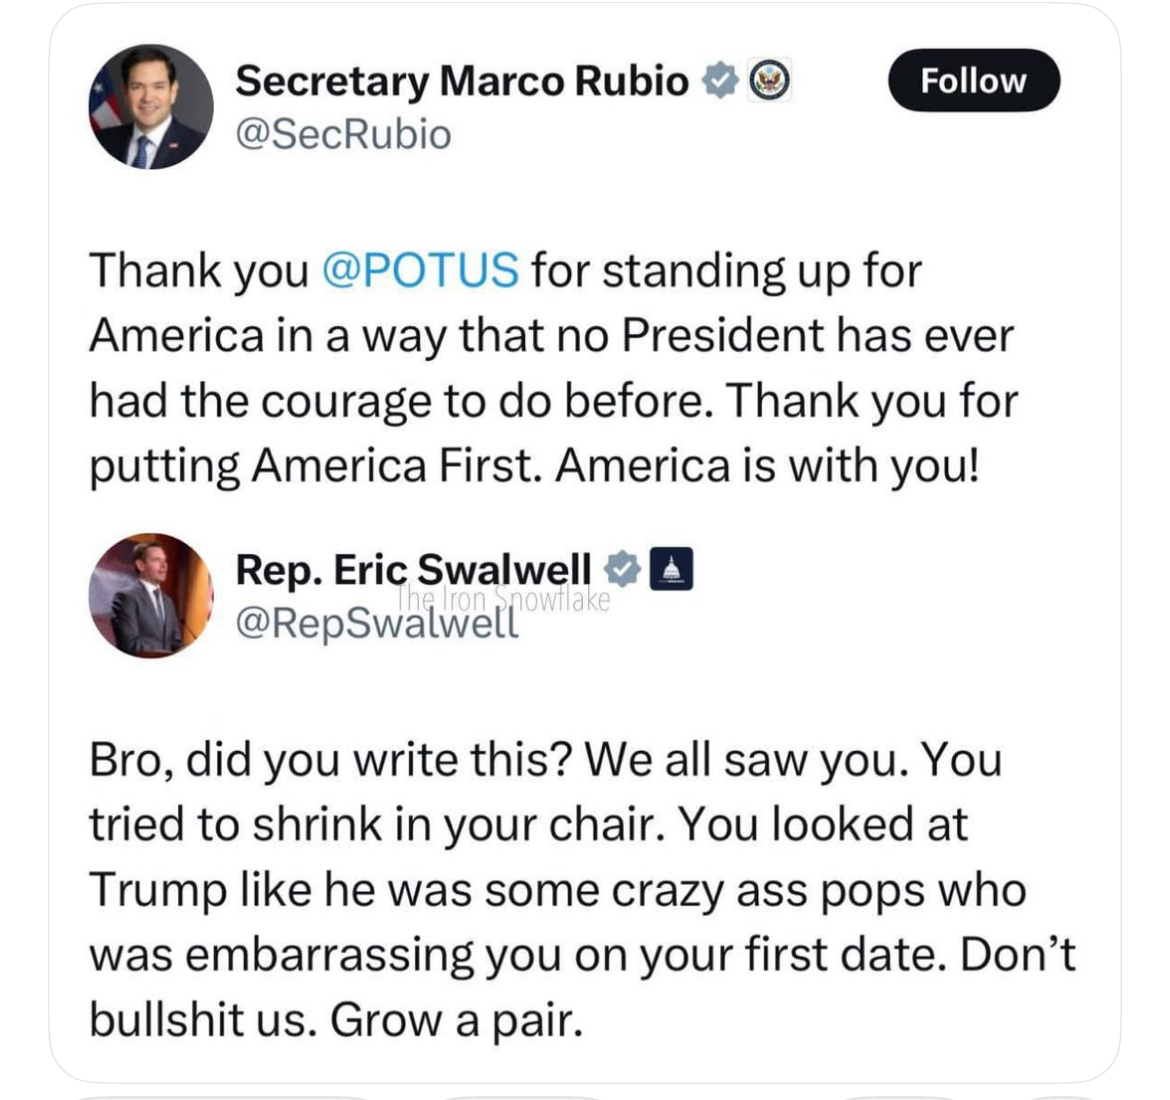This screenshot has height=1100, width=1170.
Task: Click the sentence "America is with you!"
Action: click(766, 465)
